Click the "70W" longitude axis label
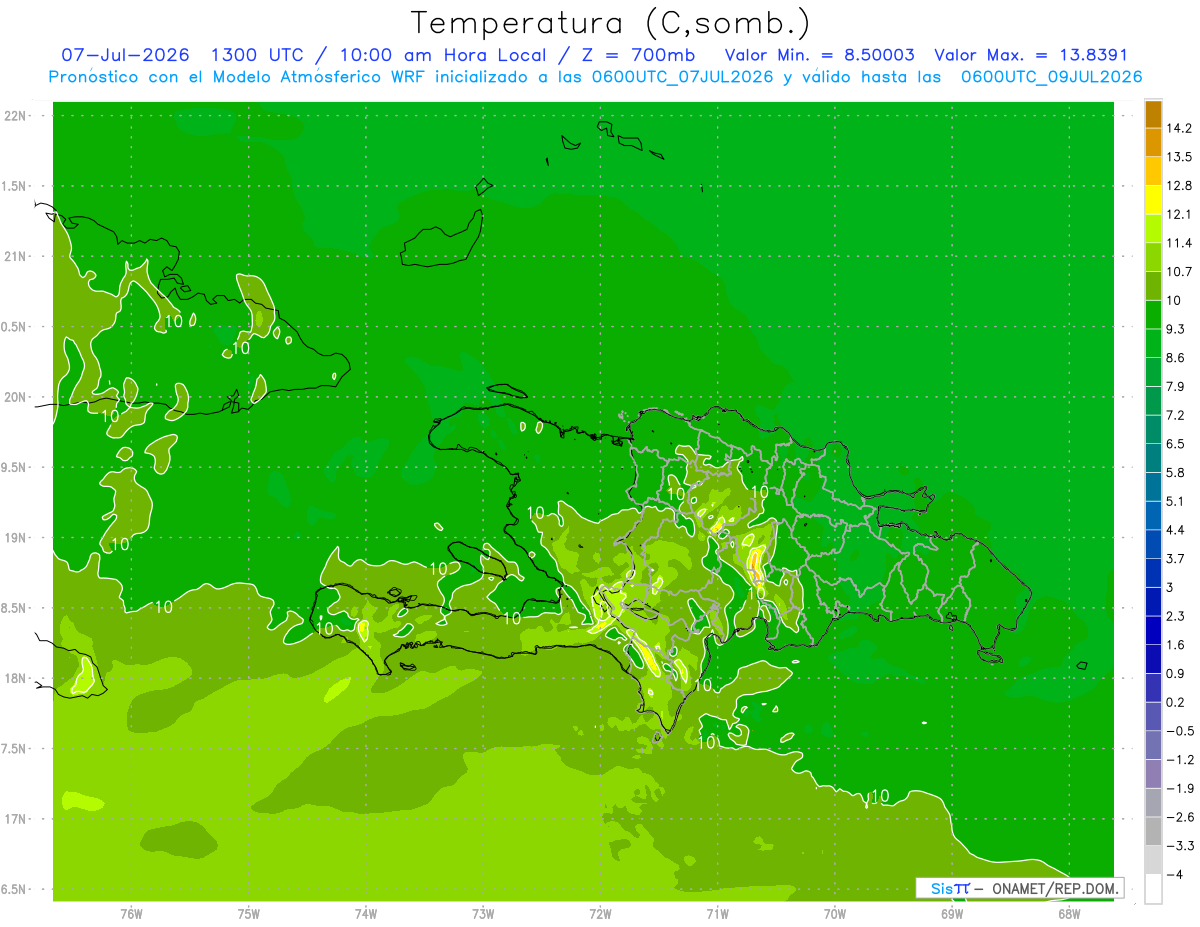Viewport: 1200px width, 927px height. pyautogui.click(x=835, y=913)
